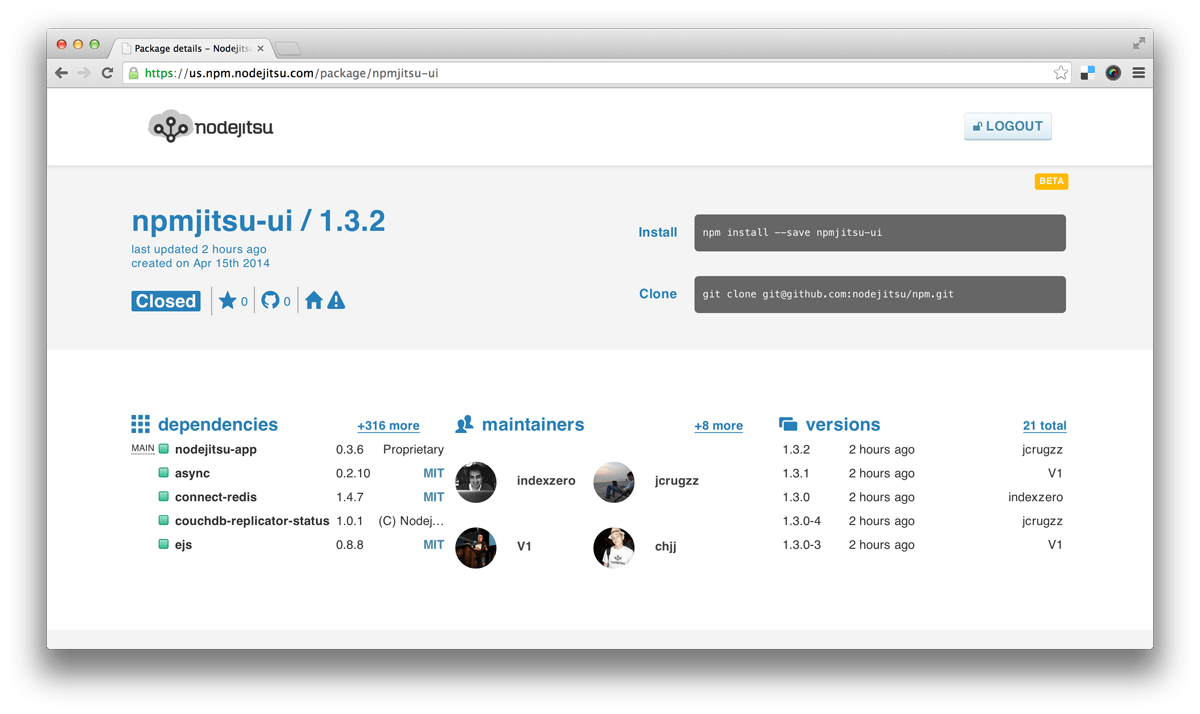The height and width of the screenshot is (714, 1200).
Task: Open chjj's avatar
Action: pyautogui.click(x=614, y=548)
